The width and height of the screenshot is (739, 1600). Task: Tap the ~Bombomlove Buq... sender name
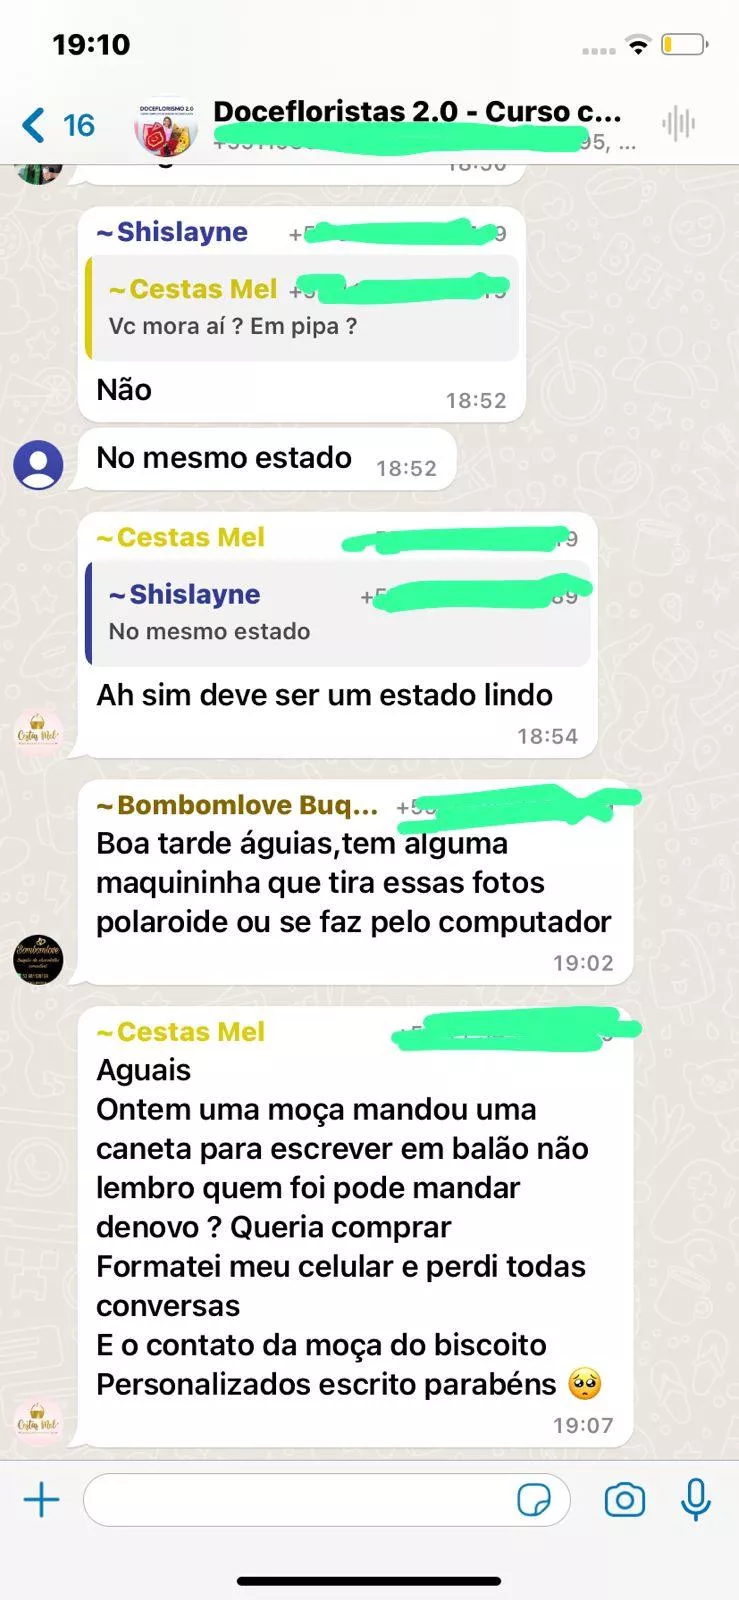coord(237,805)
